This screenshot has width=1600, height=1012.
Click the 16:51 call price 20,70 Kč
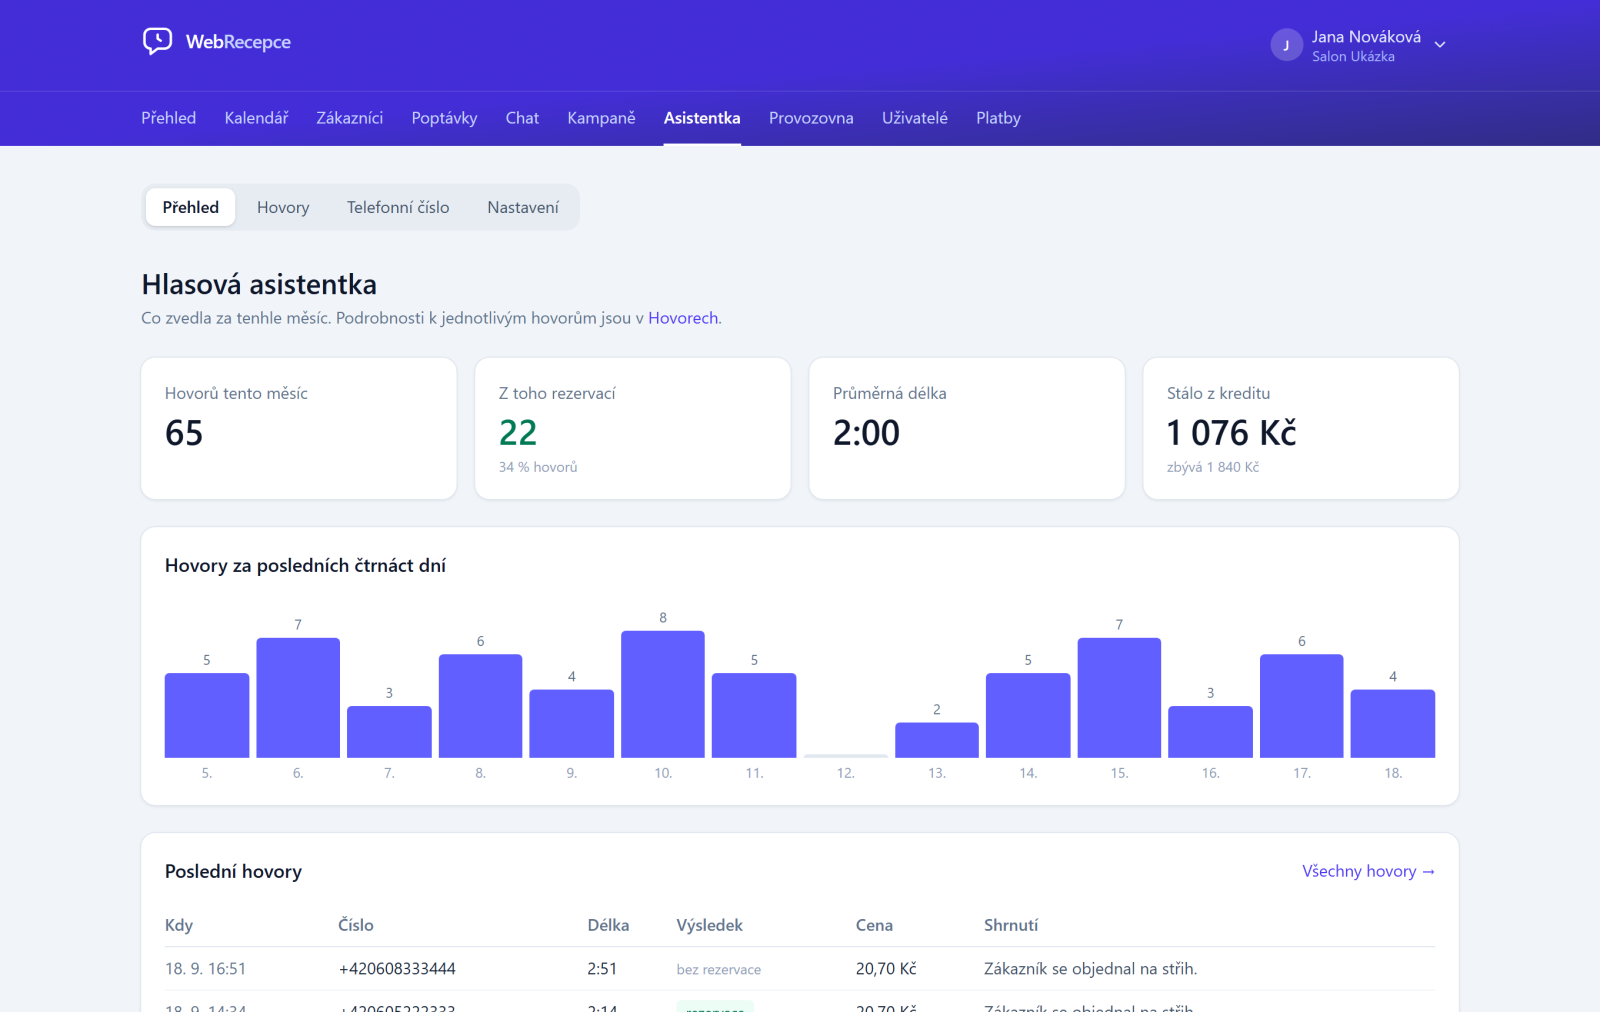[x=886, y=969]
